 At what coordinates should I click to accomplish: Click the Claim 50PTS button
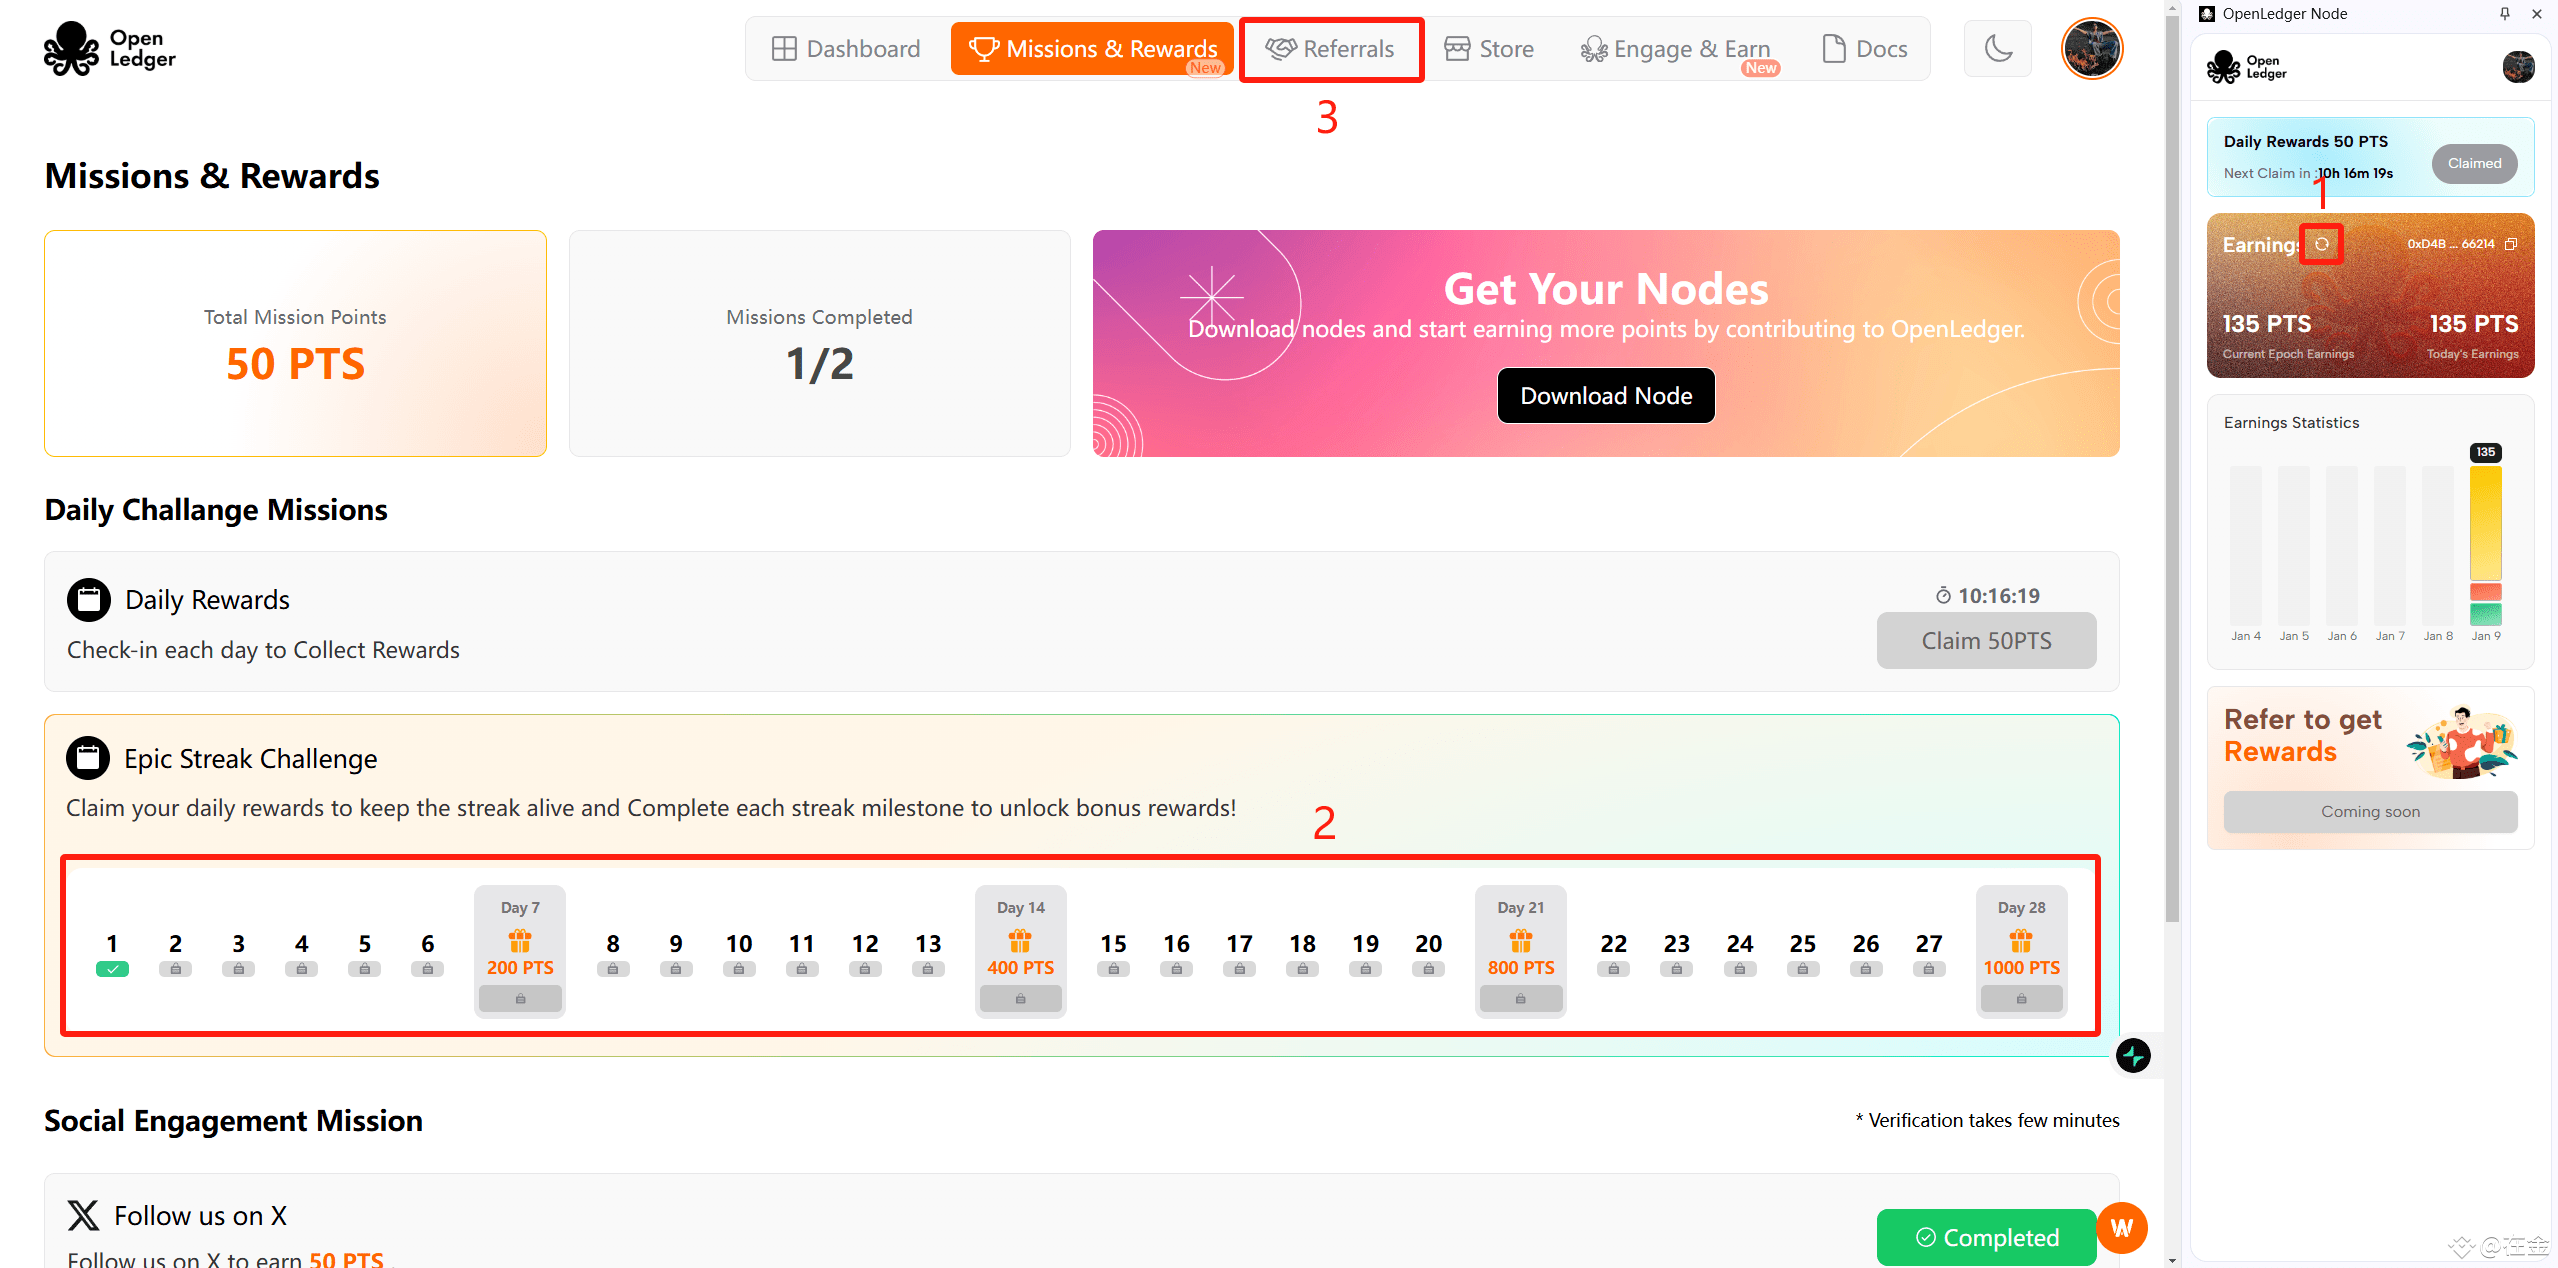tap(1985, 641)
